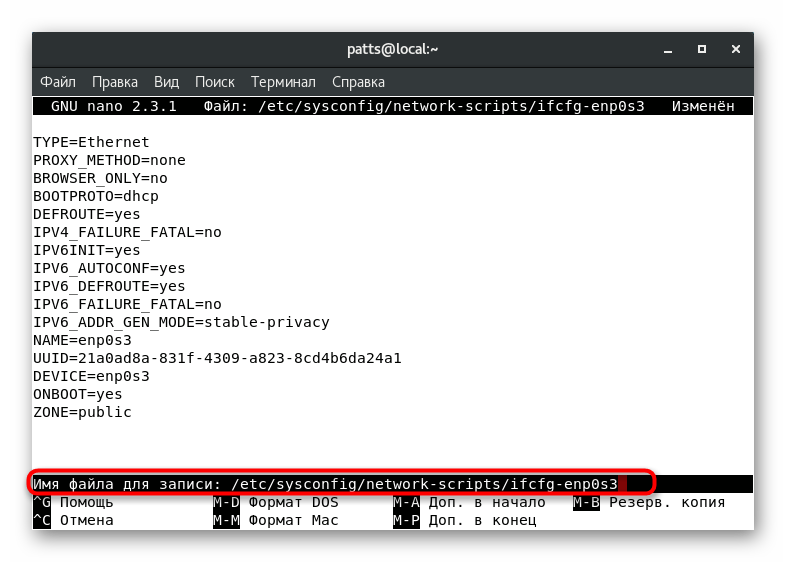Screen dimensions: 786x562
Task: Click the DEFROUTE=yes line
Action: coord(87,215)
